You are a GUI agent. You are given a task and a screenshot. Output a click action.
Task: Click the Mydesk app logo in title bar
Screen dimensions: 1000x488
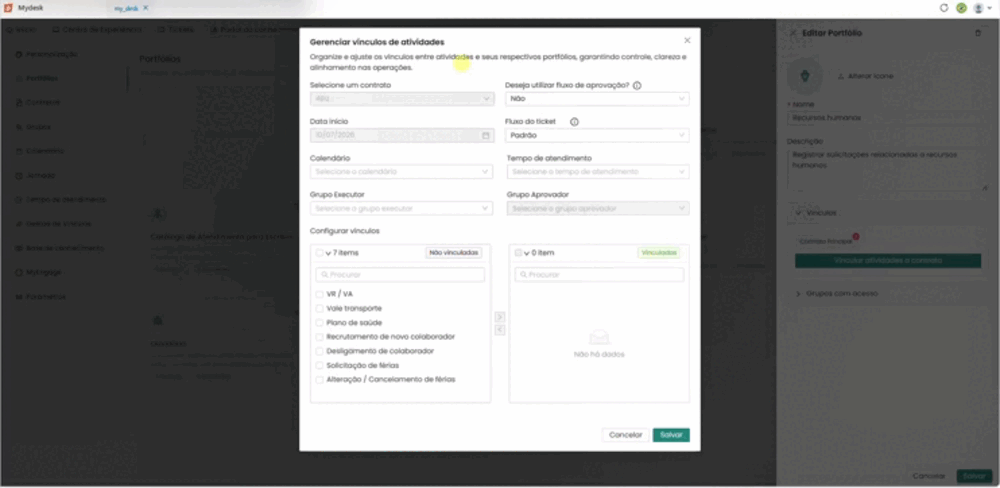[x=8, y=8]
